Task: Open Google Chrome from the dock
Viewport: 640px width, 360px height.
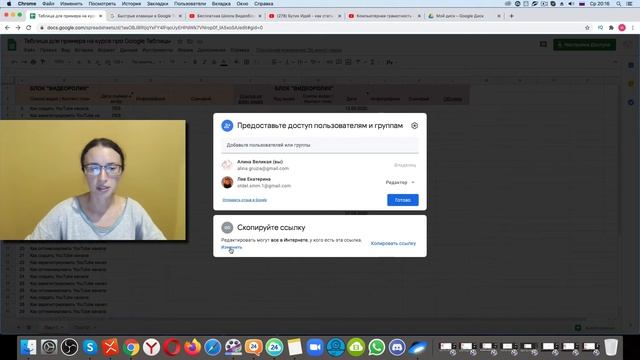Action: (131, 347)
